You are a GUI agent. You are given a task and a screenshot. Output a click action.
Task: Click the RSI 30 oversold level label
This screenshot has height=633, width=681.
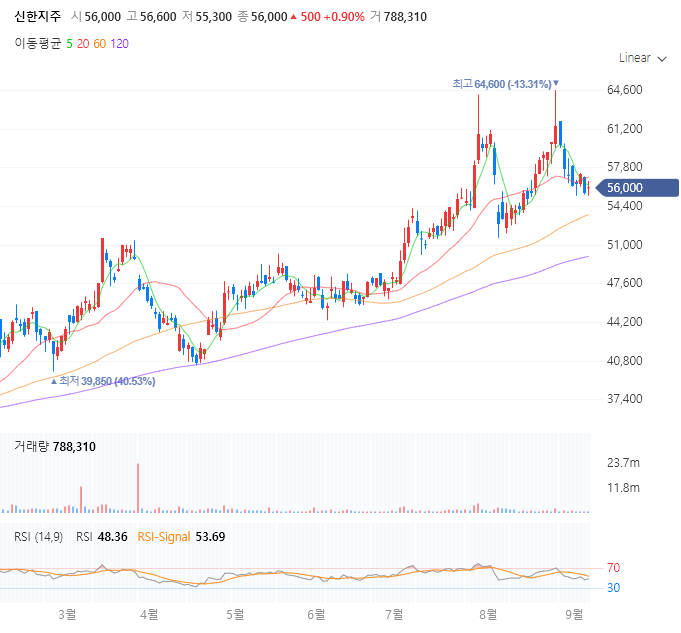coord(614,588)
